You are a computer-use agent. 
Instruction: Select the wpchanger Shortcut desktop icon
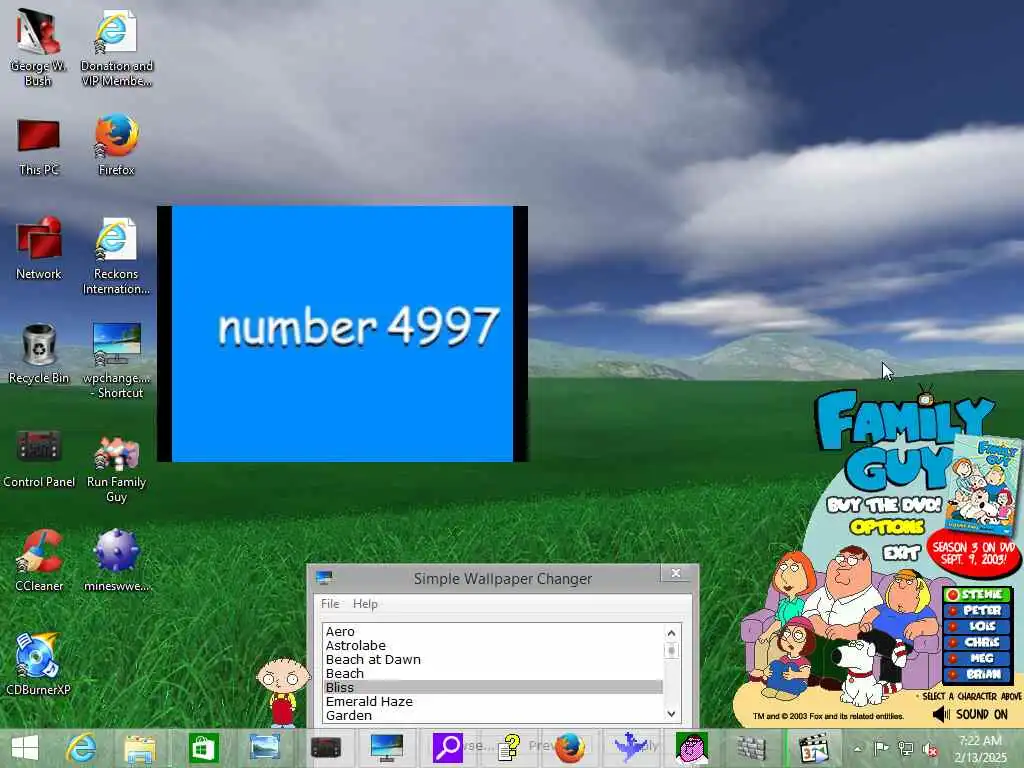[116, 360]
